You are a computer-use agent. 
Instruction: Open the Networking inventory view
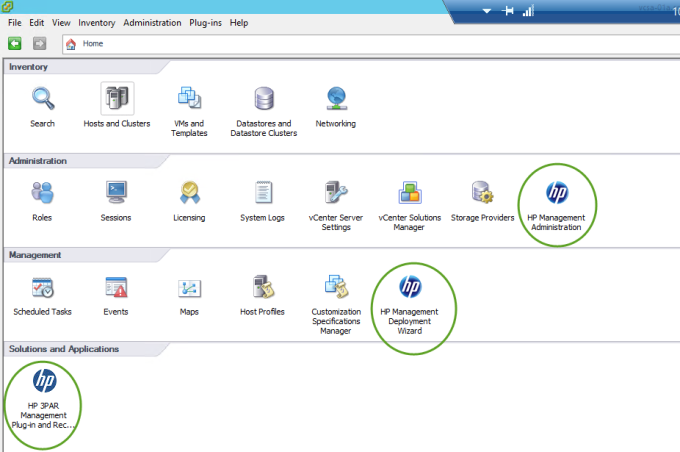(x=336, y=99)
